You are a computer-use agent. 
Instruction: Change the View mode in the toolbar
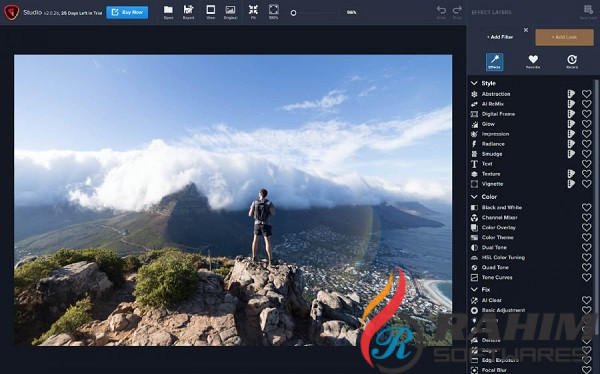tap(210, 12)
